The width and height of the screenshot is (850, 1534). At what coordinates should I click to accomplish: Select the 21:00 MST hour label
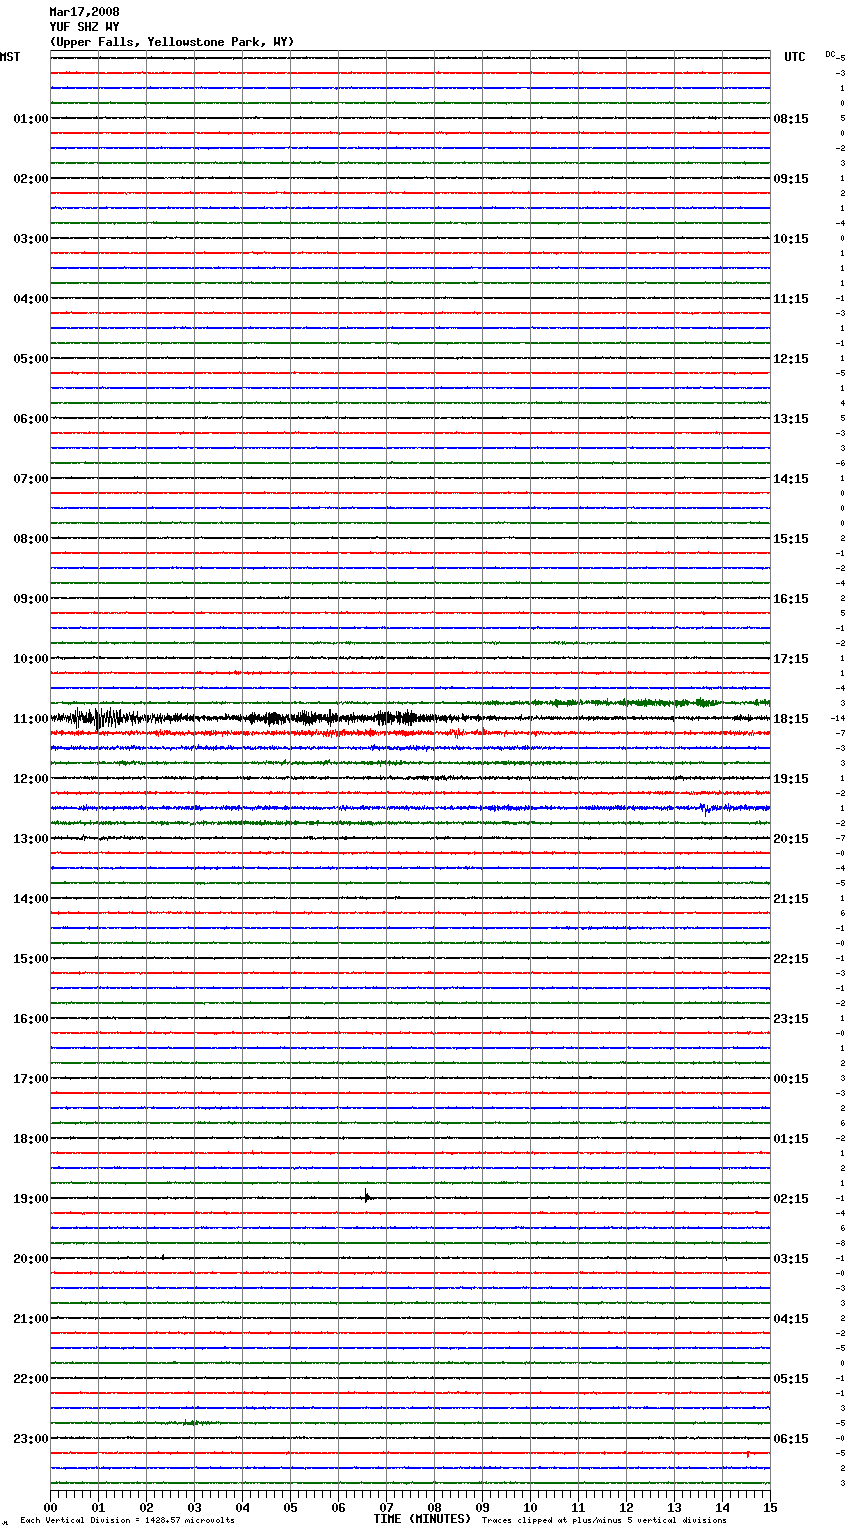[31, 1319]
